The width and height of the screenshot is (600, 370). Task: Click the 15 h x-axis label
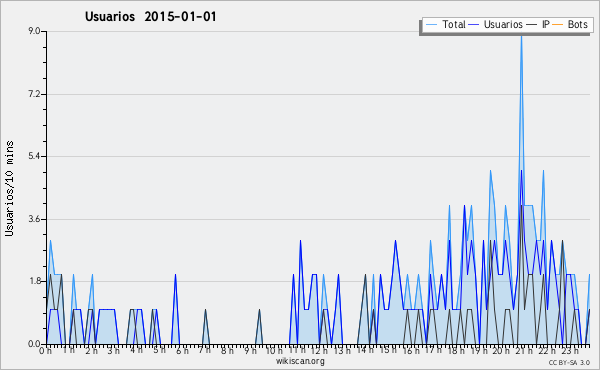387,350
